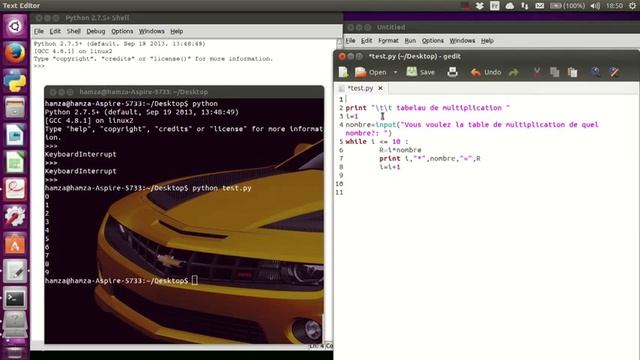This screenshot has width=640, height=360.
Task: Click the 'python test.py' command in terminal
Action: coord(222,188)
